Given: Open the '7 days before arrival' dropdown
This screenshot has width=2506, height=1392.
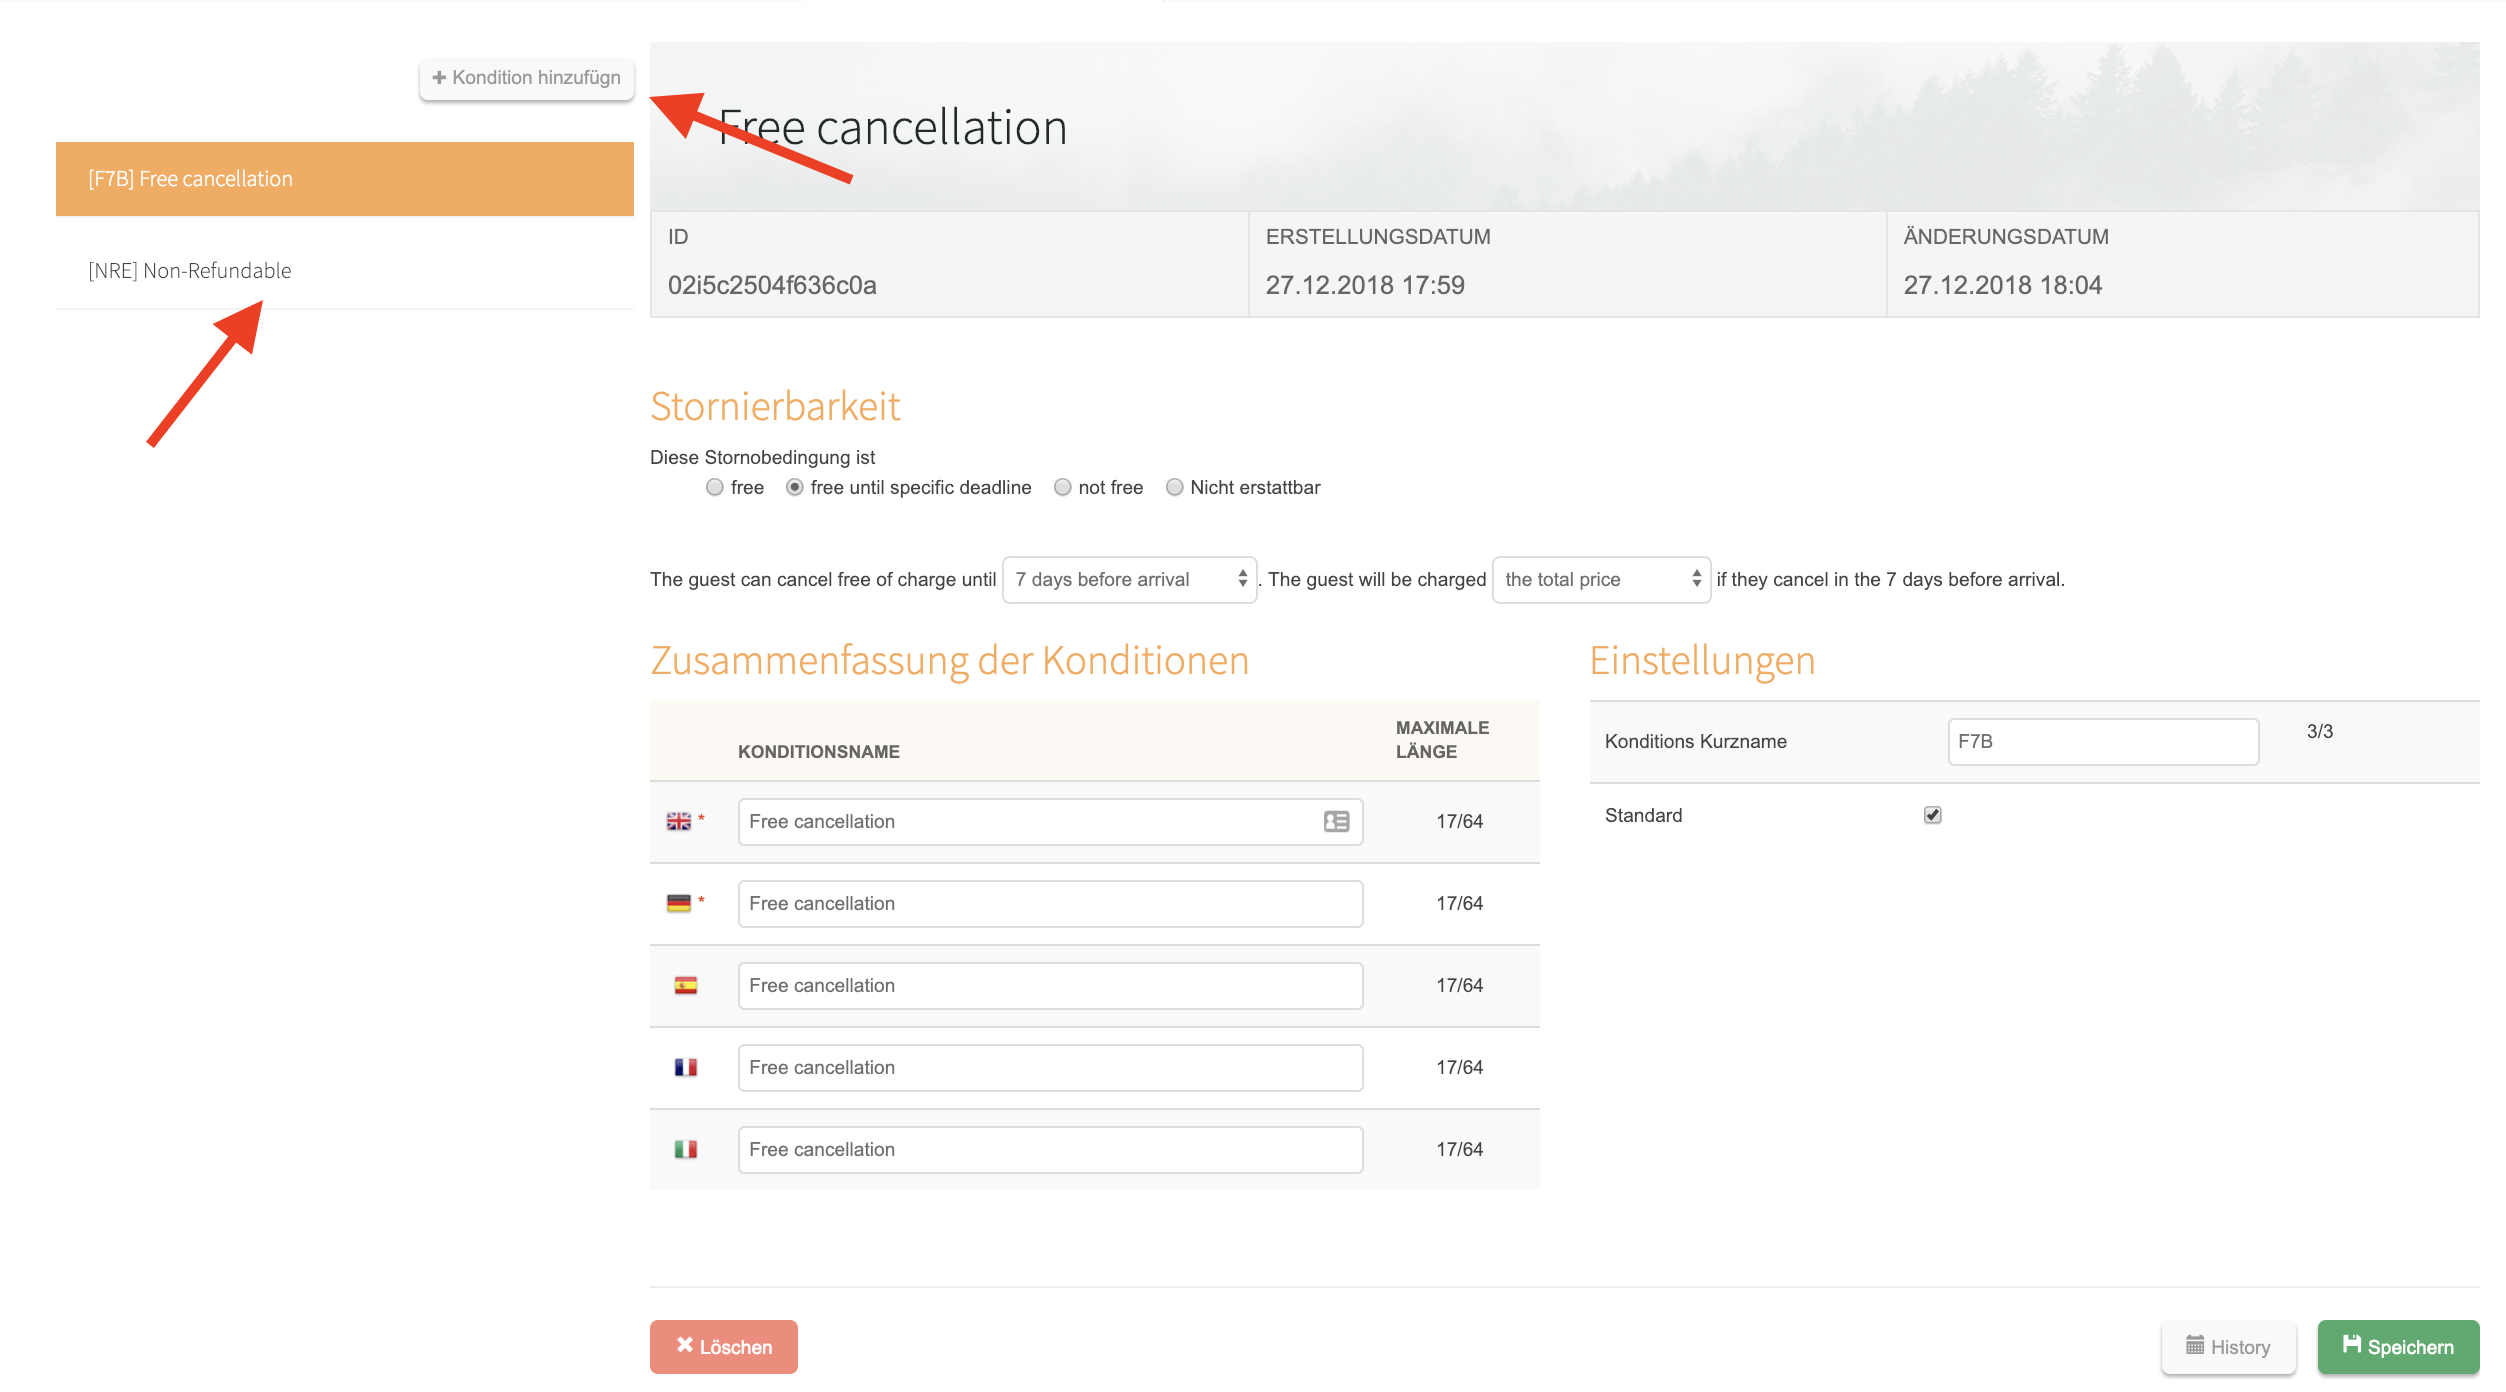Looking at the screenshot, I should [x=1129, y=580].
